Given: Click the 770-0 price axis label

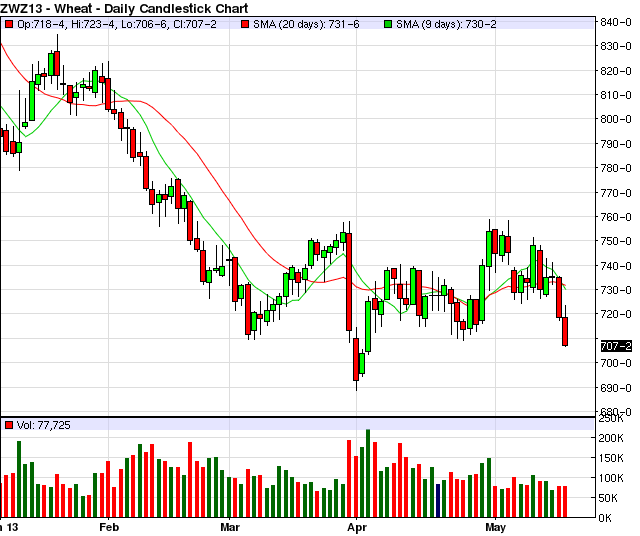Looking at the screenshot, I should 616,192.
